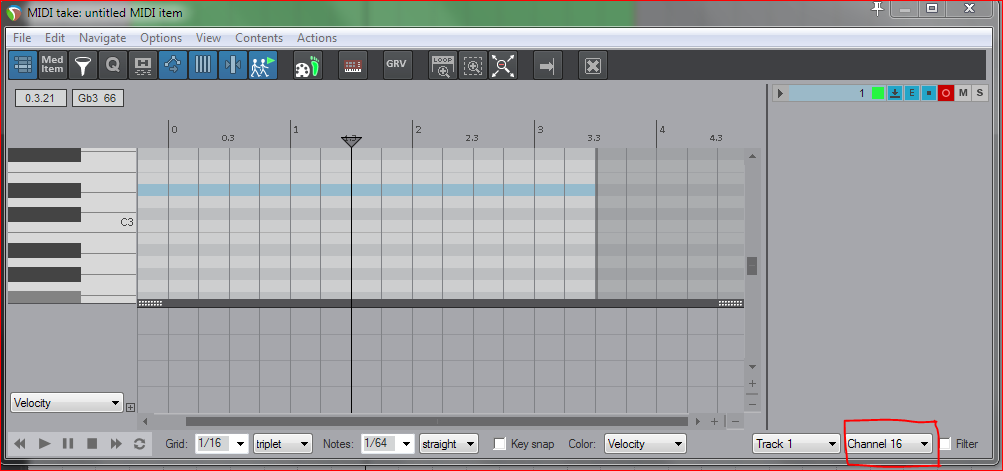Skip forward with the fast-forward button
The height and width of the screenshot is (471, 1003).
tap(116, 443)
